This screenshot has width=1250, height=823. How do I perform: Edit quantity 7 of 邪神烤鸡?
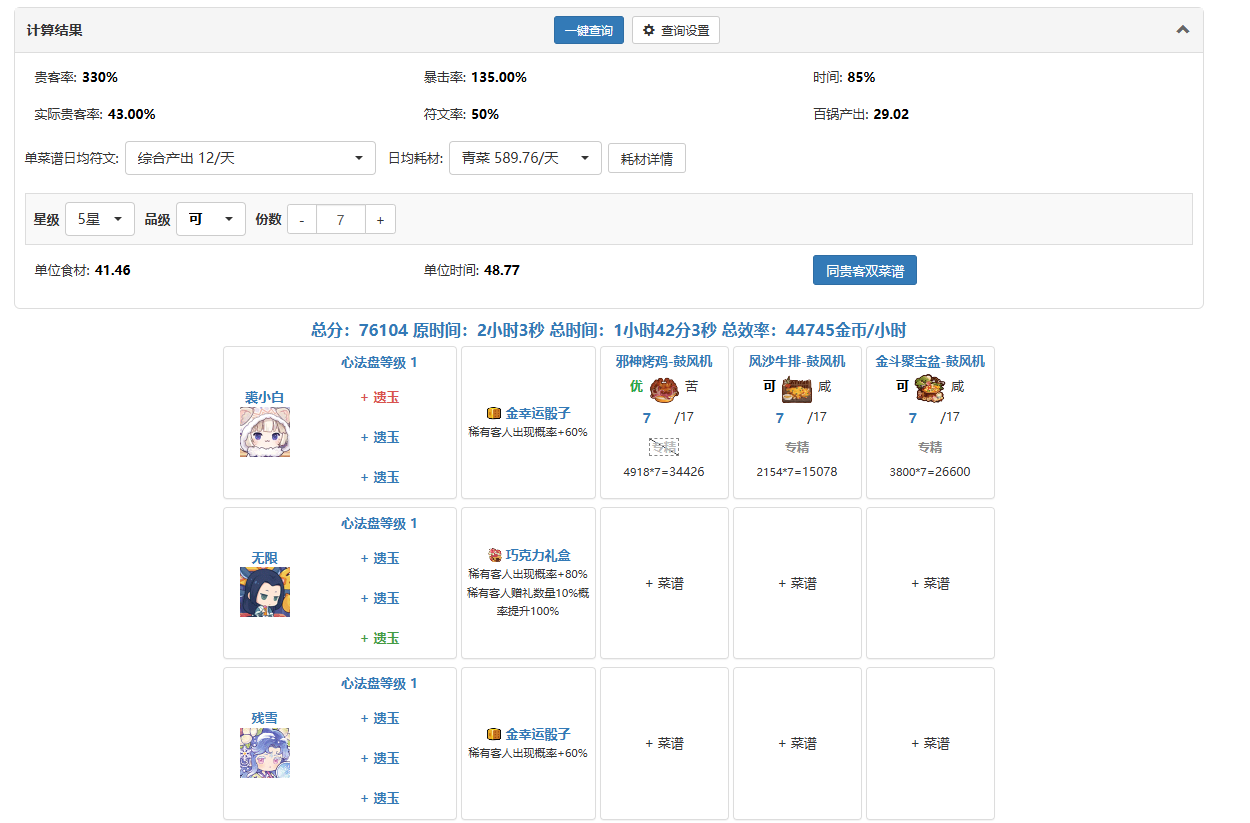[647, 418]
